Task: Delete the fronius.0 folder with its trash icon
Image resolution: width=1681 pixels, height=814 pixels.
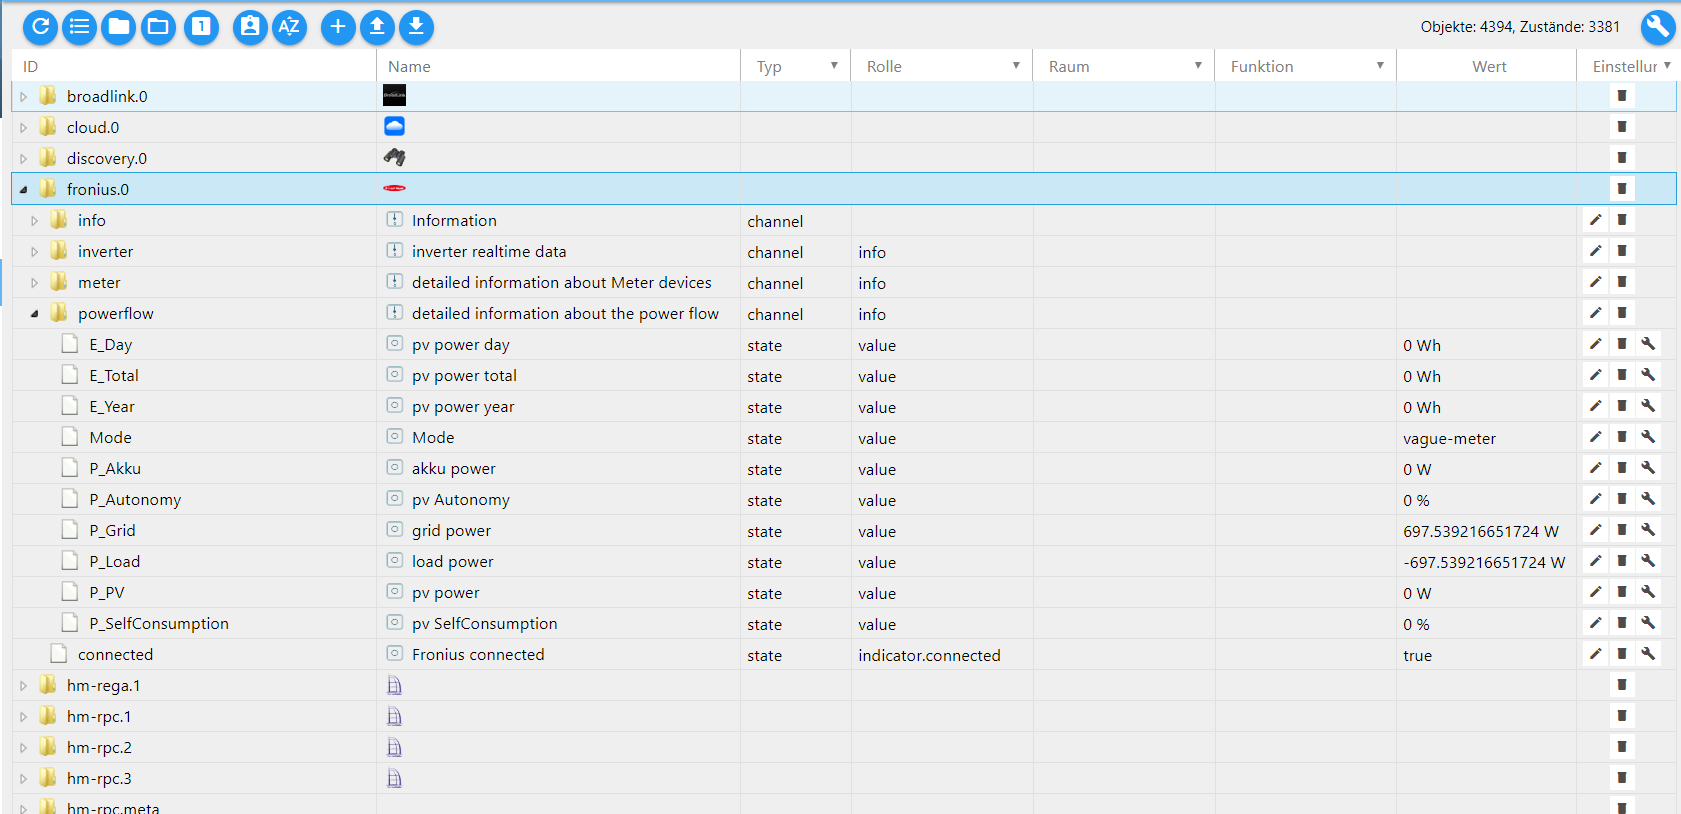Action: pyautogui.click(x=1622, y=189)
